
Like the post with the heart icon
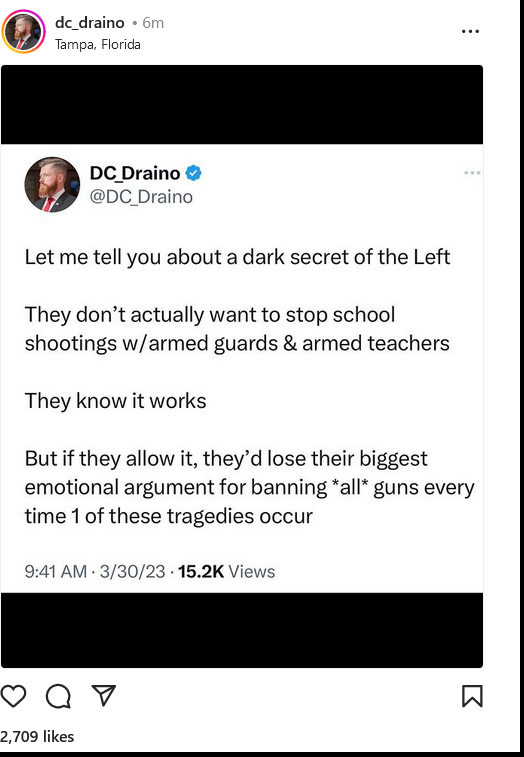point(13,696)
